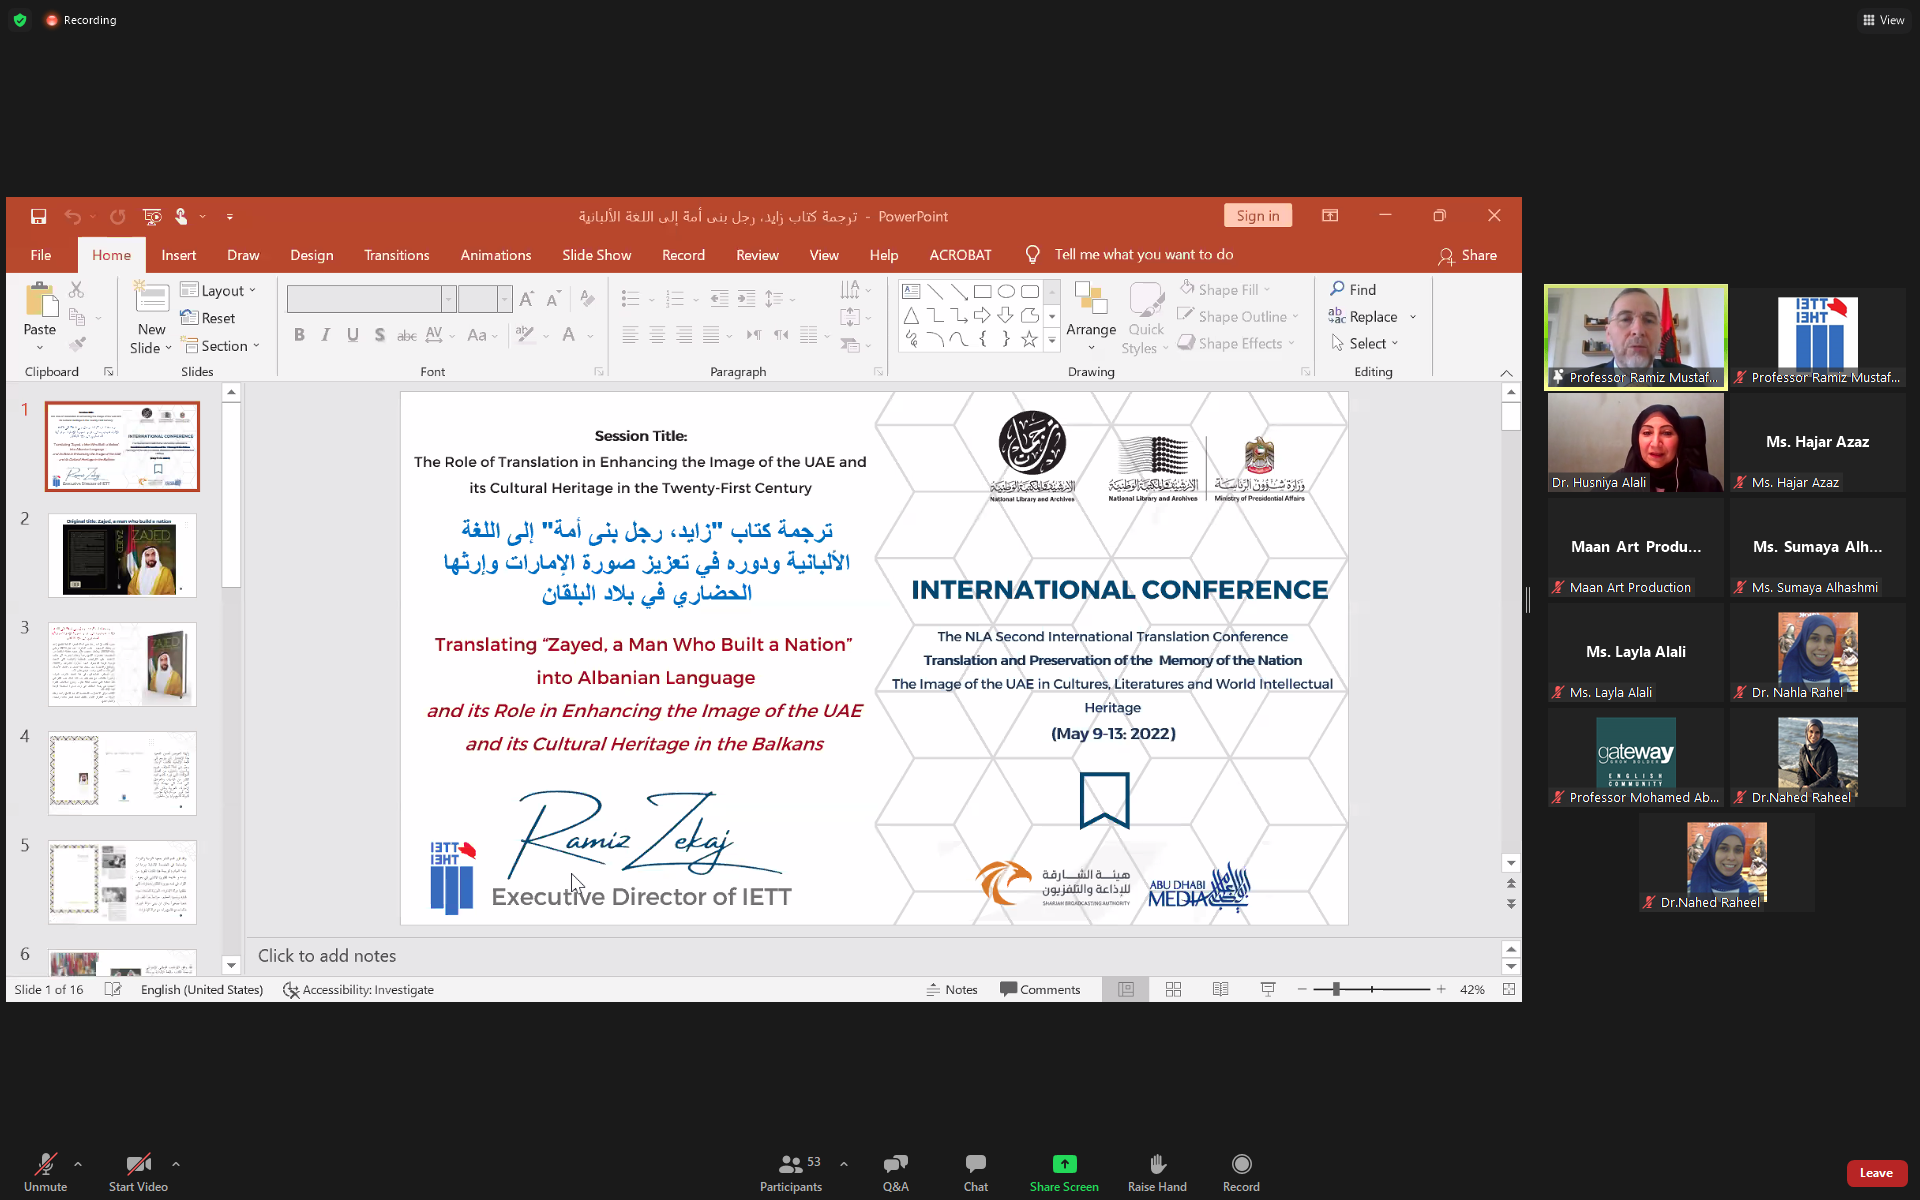Viewport: 1920px width, 1200px height.
Task: Click Fit slide to window icon
Action: 1509,989
